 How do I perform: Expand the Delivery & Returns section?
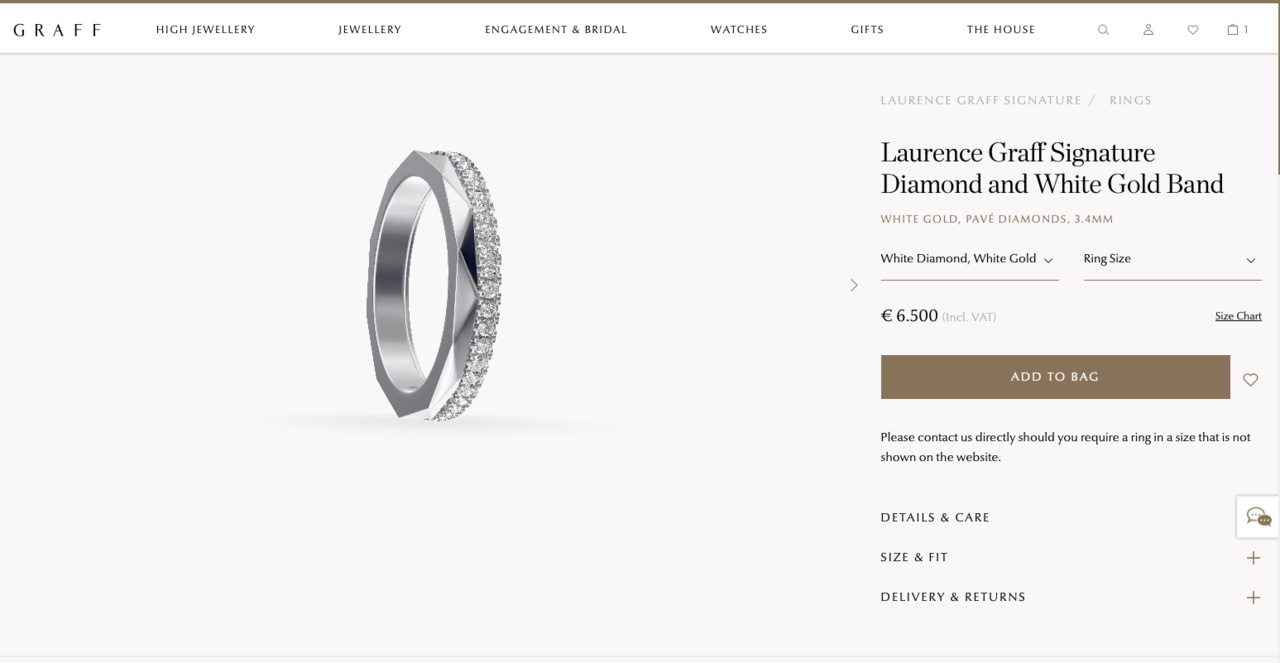click(x=1070, y=597)
